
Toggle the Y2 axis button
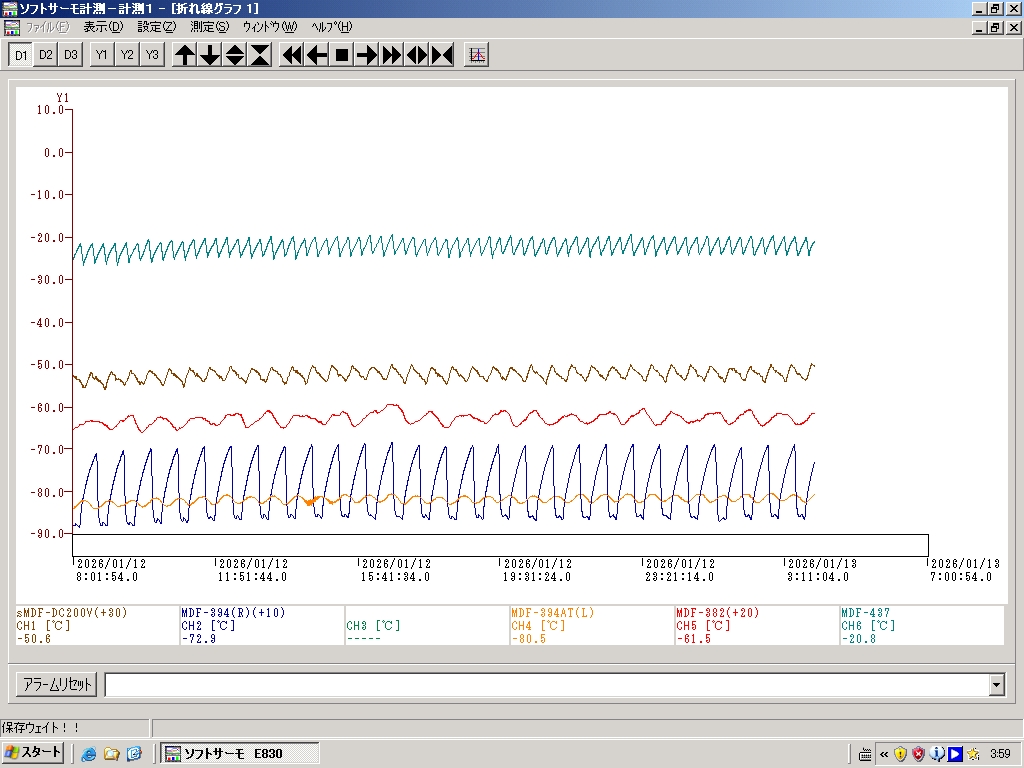tap(127, 55)
